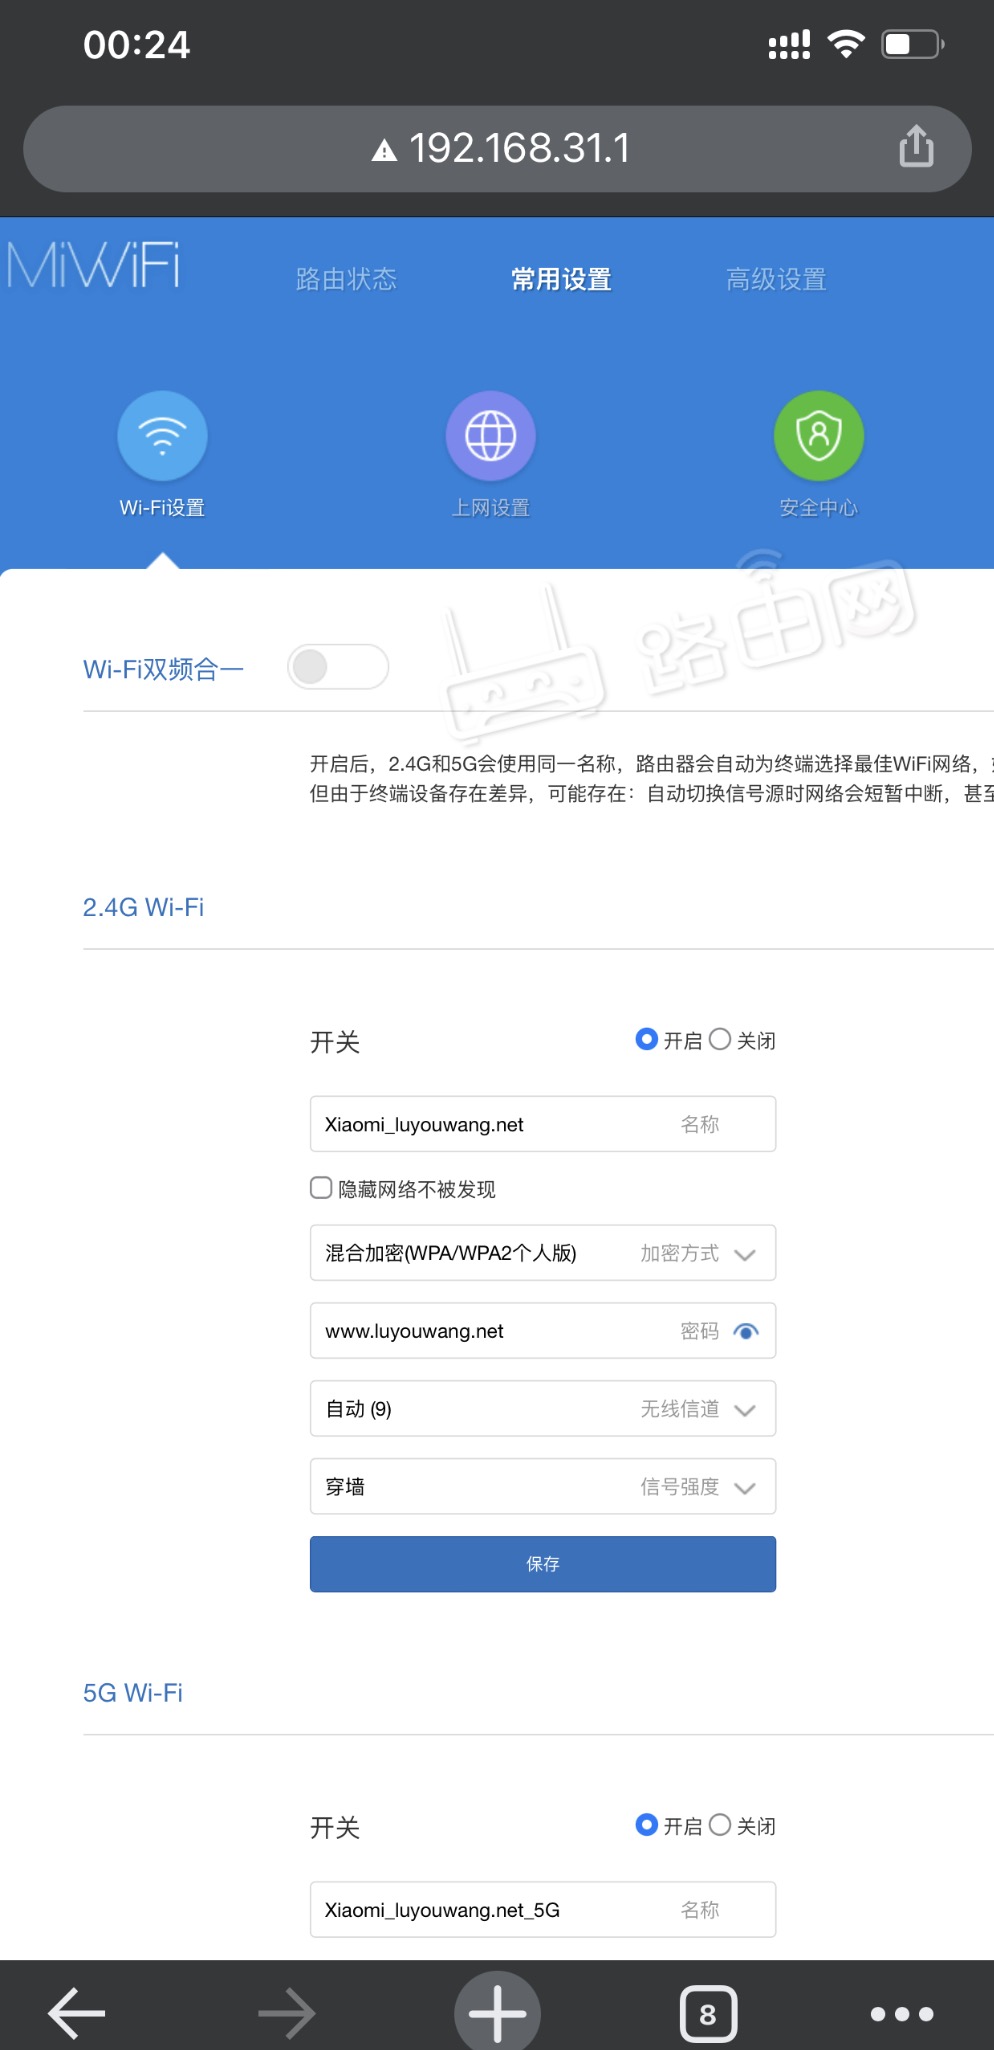The image size is (994, 2050).
Task: Tap the browser share icon
Action: (916, 147)
